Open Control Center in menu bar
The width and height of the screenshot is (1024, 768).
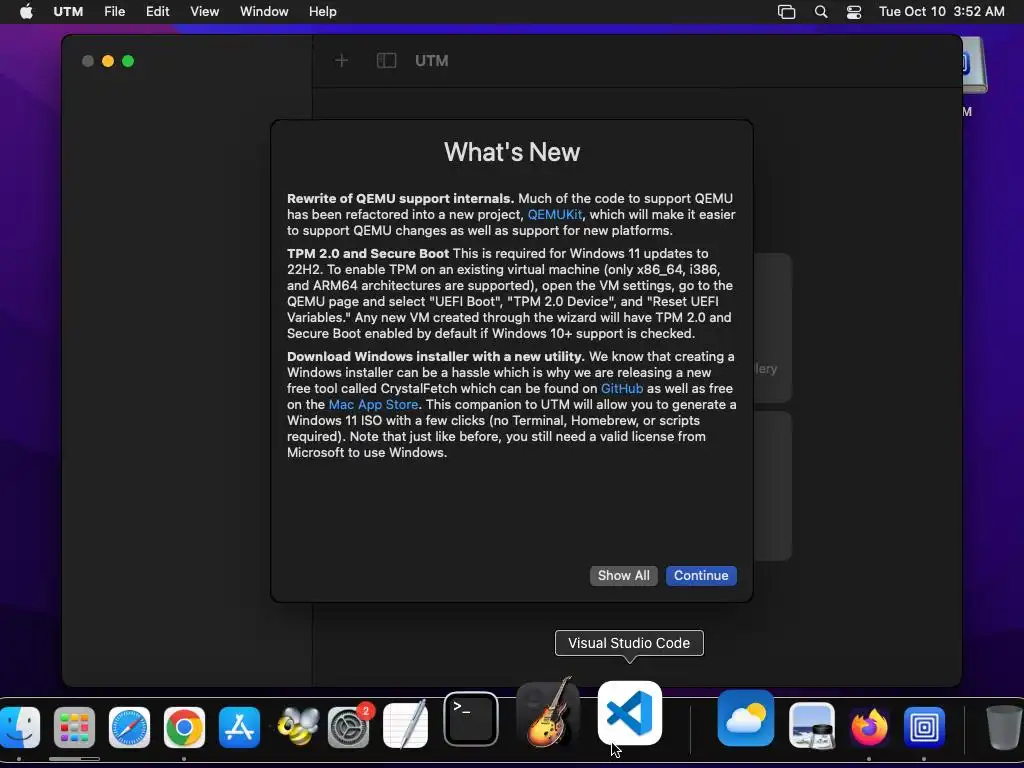(x=854, y=12)
